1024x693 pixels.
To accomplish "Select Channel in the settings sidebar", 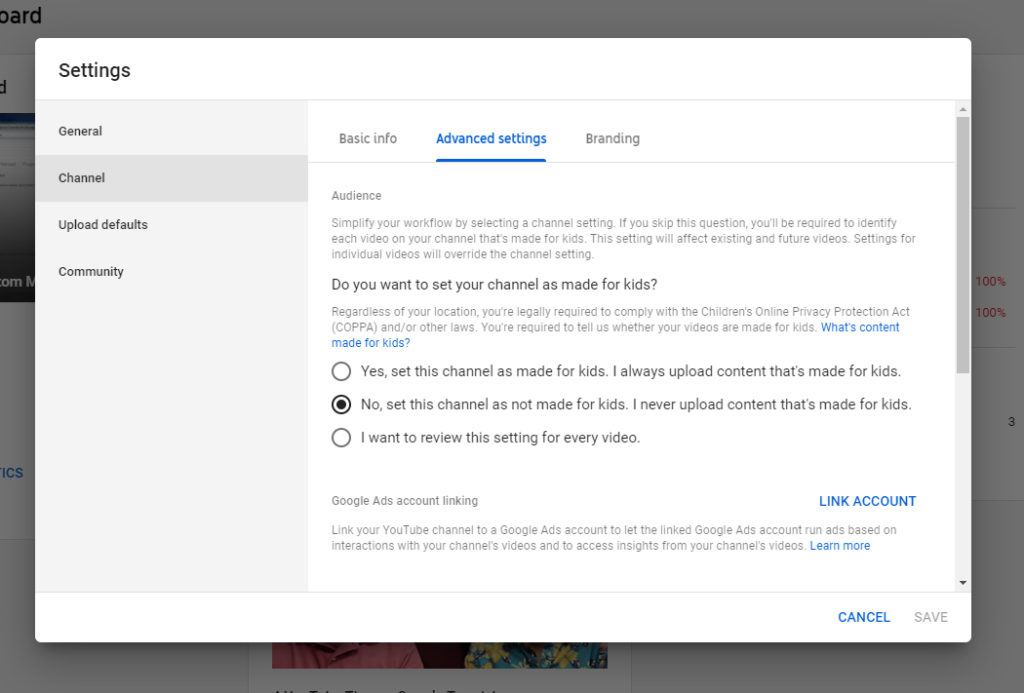I will pos(82,178).
